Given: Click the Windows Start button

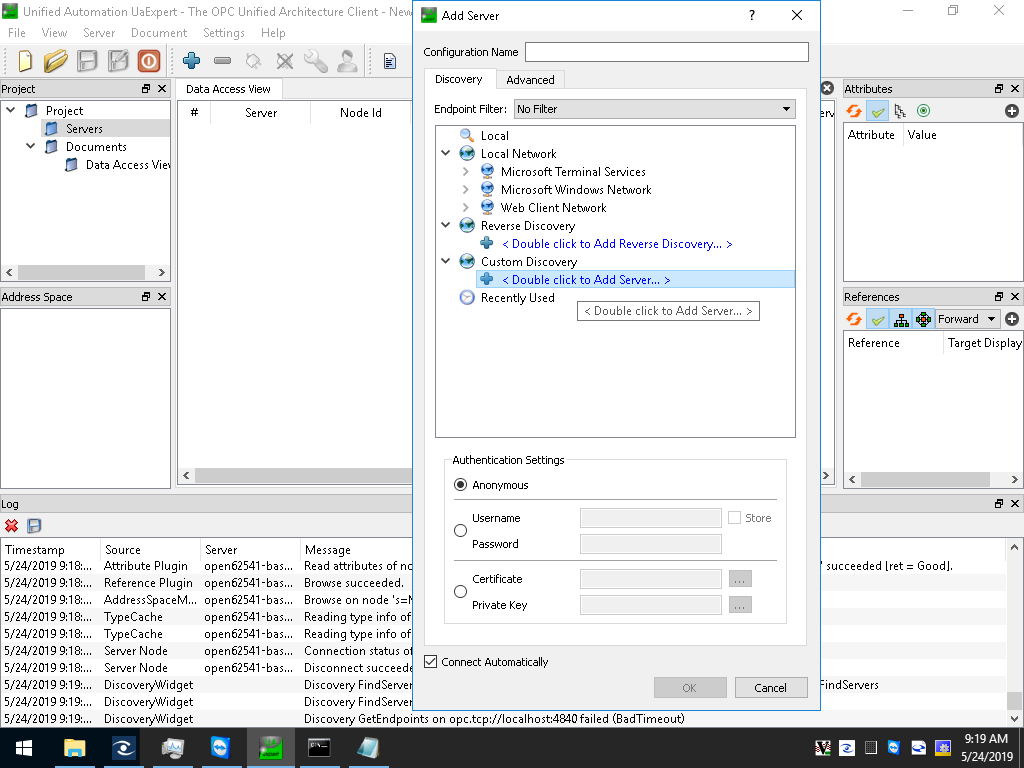Looking at the screenshot, I should coord(24,748).
